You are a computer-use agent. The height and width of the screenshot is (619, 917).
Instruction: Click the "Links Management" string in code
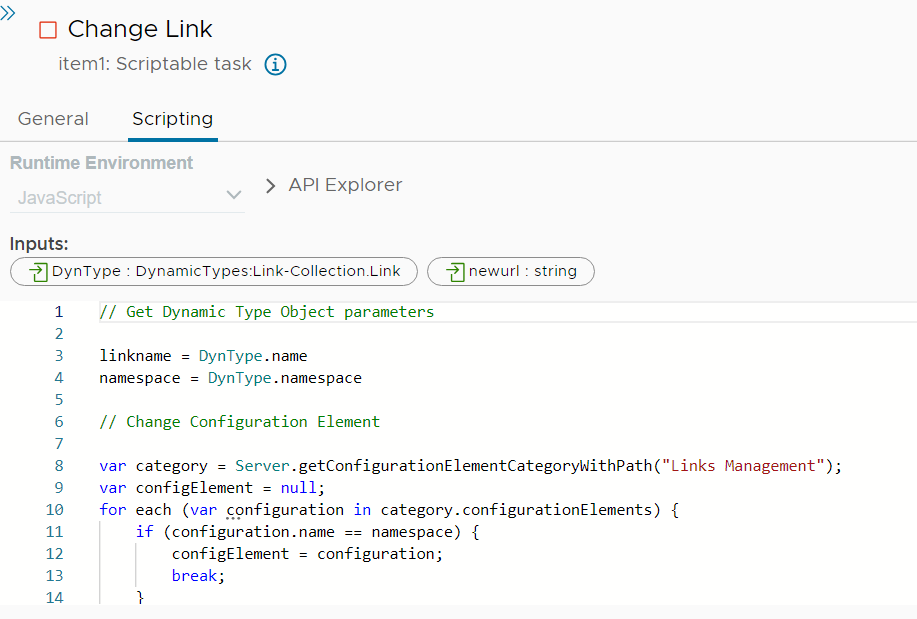747,465
